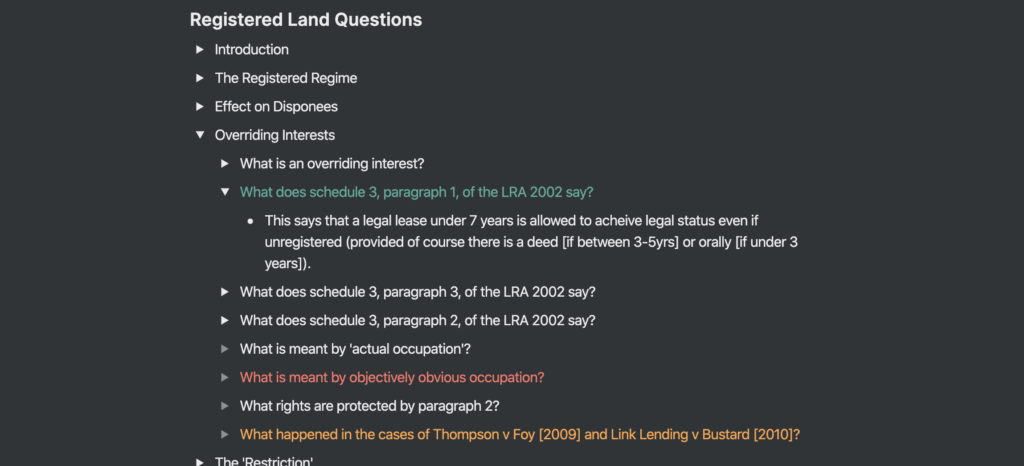
Task: Expand Thompson v Foy cases arrow
Action: [x=225, y=434]
